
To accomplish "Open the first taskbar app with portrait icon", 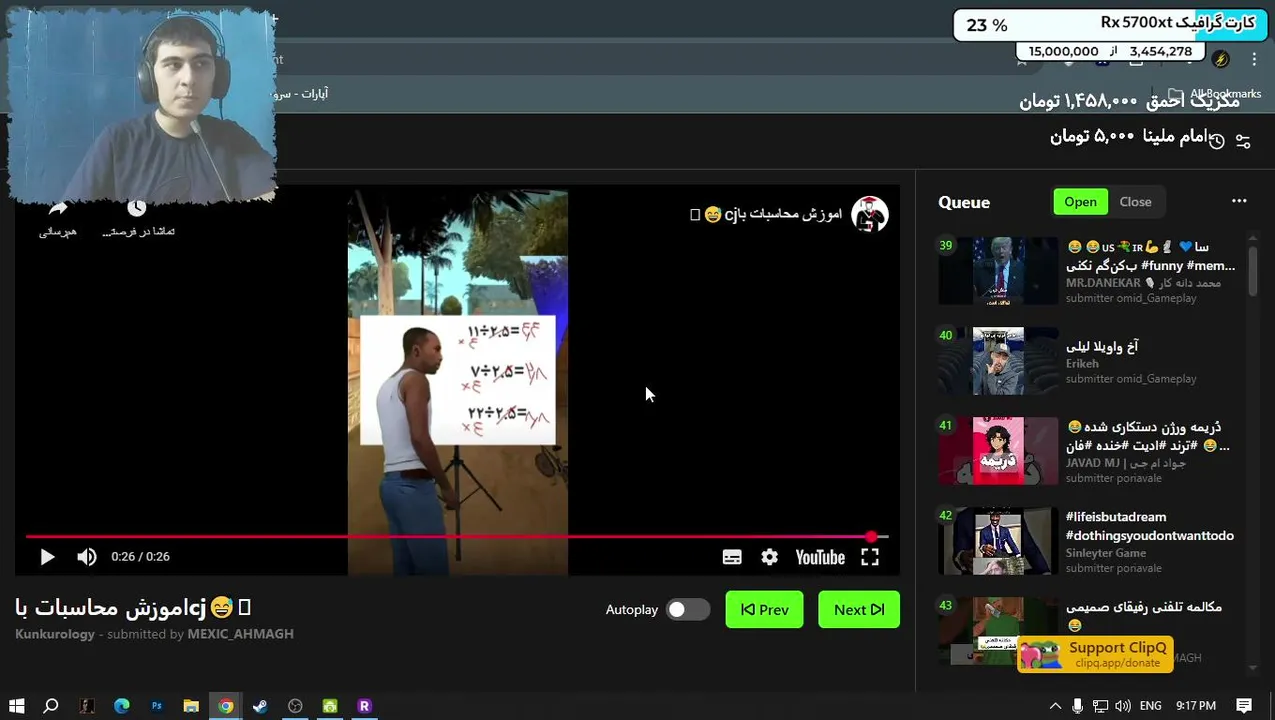I will (87, 706).
